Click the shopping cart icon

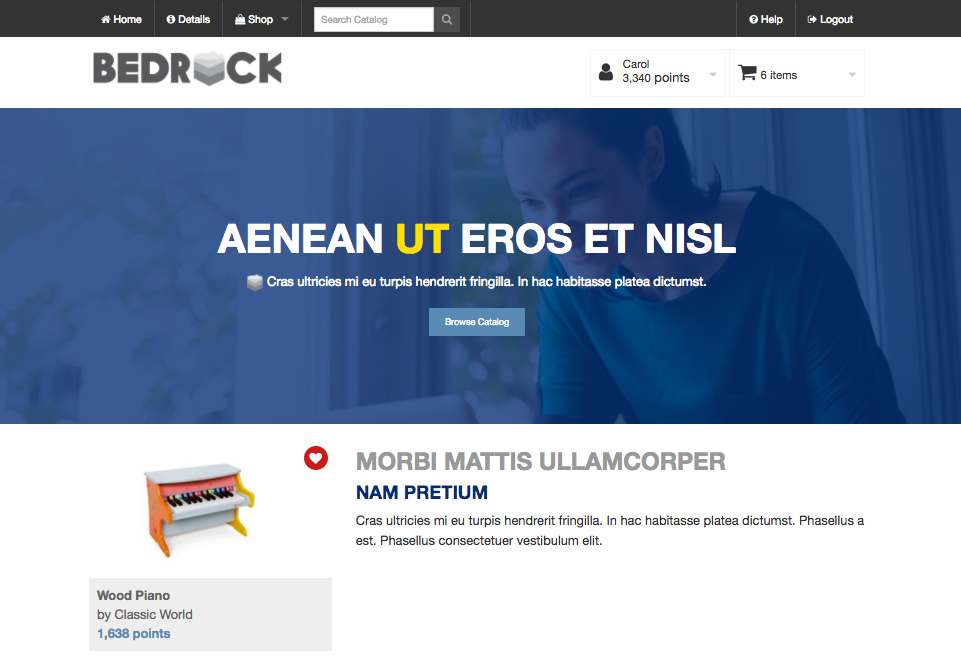pyautogui.click(x=747, y=73)
